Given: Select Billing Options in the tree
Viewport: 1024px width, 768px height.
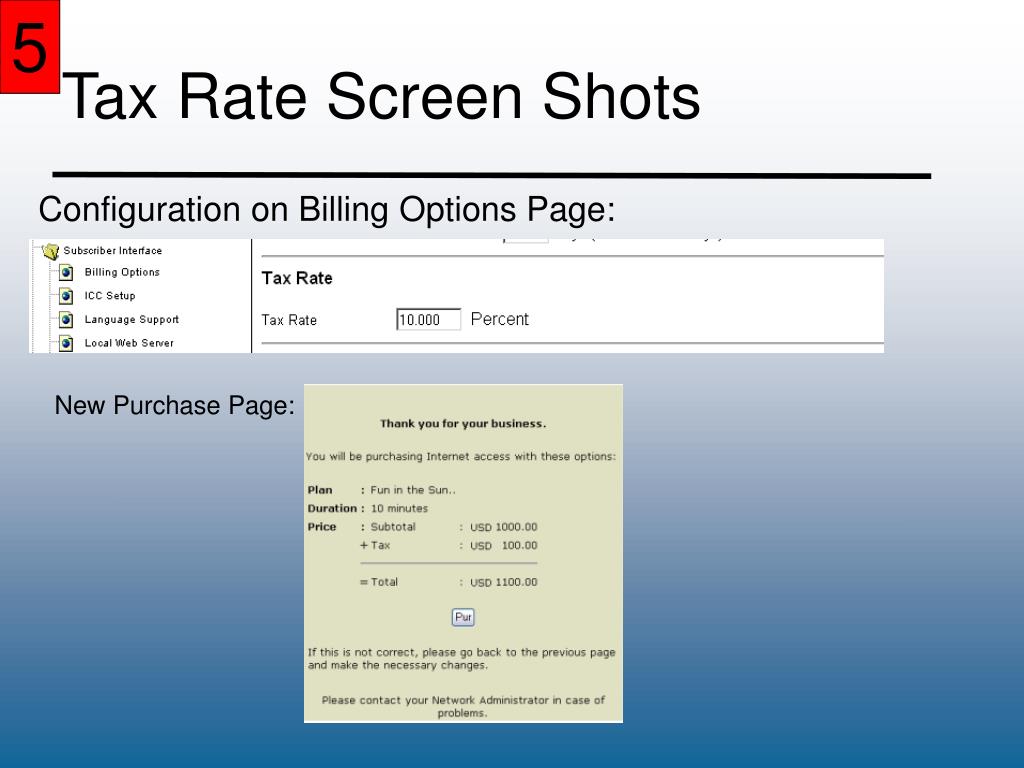Looking at the screenshot, I should (122, 272).
